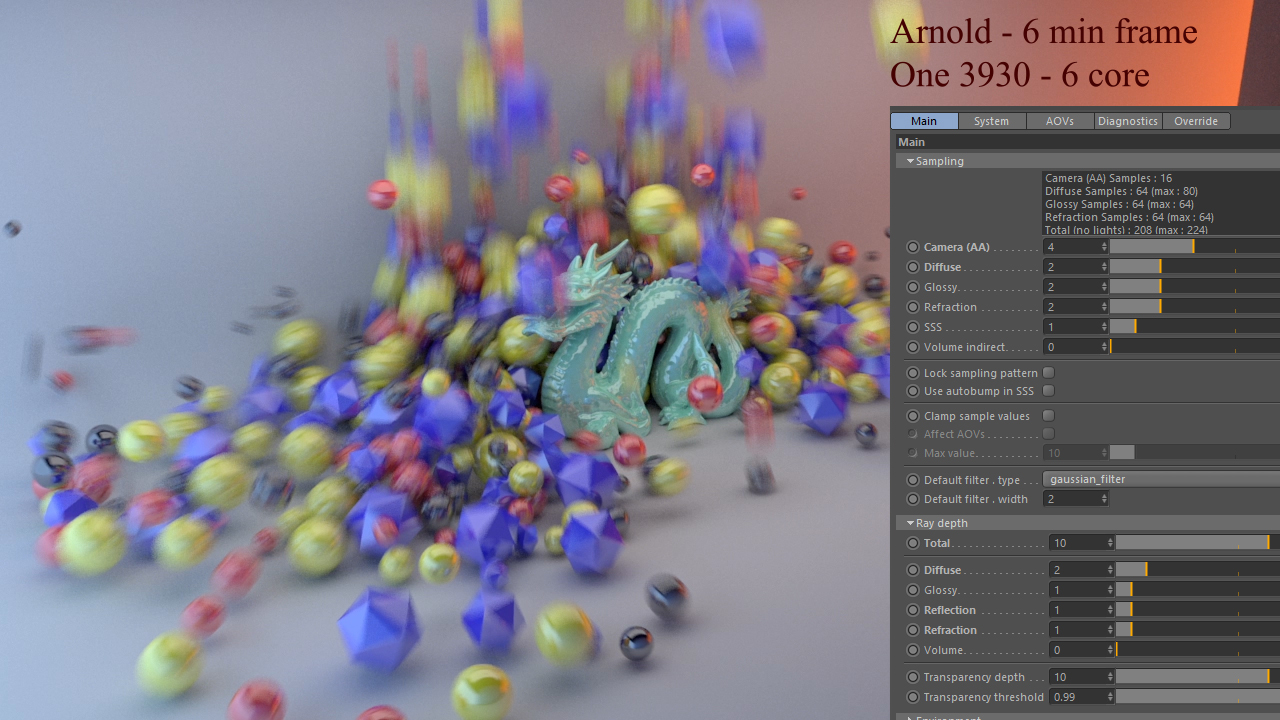This screenshot has width=1280, height=720.
Task: Click the Transparency threshold slider
Action: [1198, 697]
